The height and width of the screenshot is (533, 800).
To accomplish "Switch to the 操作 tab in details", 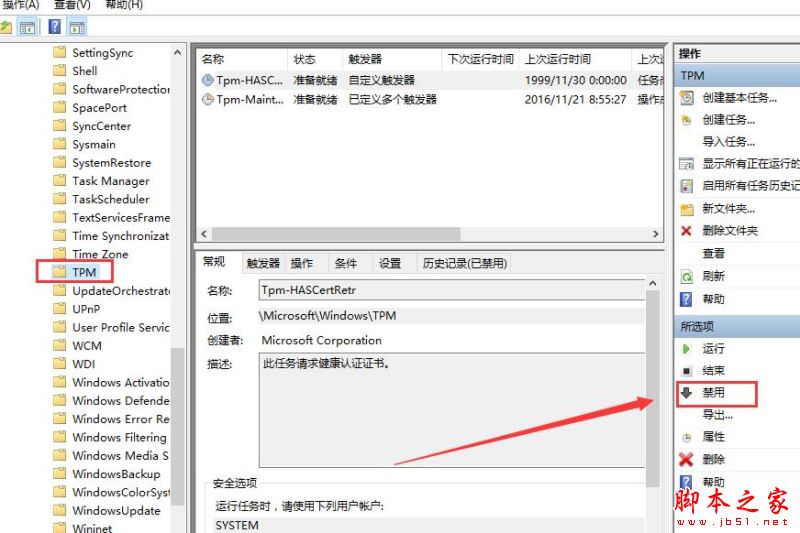I will 302,263.
